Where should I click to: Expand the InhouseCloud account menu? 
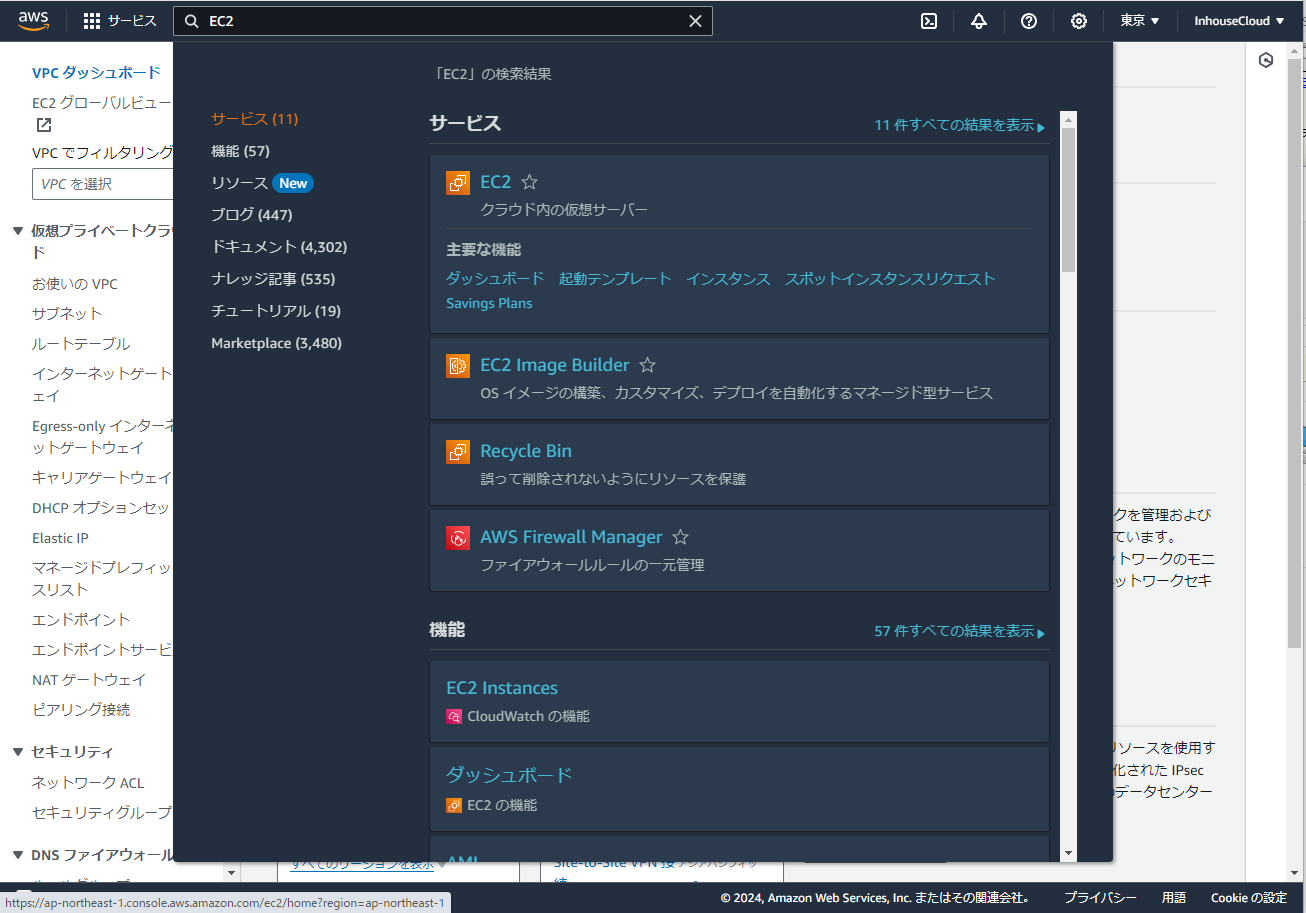[1239, 21]
